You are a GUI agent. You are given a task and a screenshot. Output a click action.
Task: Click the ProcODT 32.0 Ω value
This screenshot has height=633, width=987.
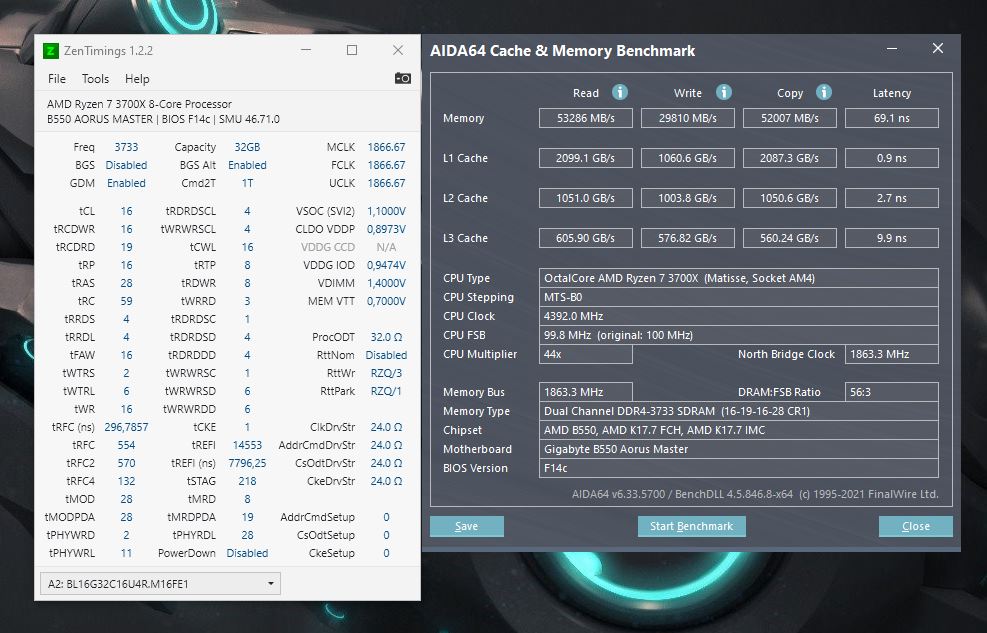pyautogui.click(x=386, y=337)
